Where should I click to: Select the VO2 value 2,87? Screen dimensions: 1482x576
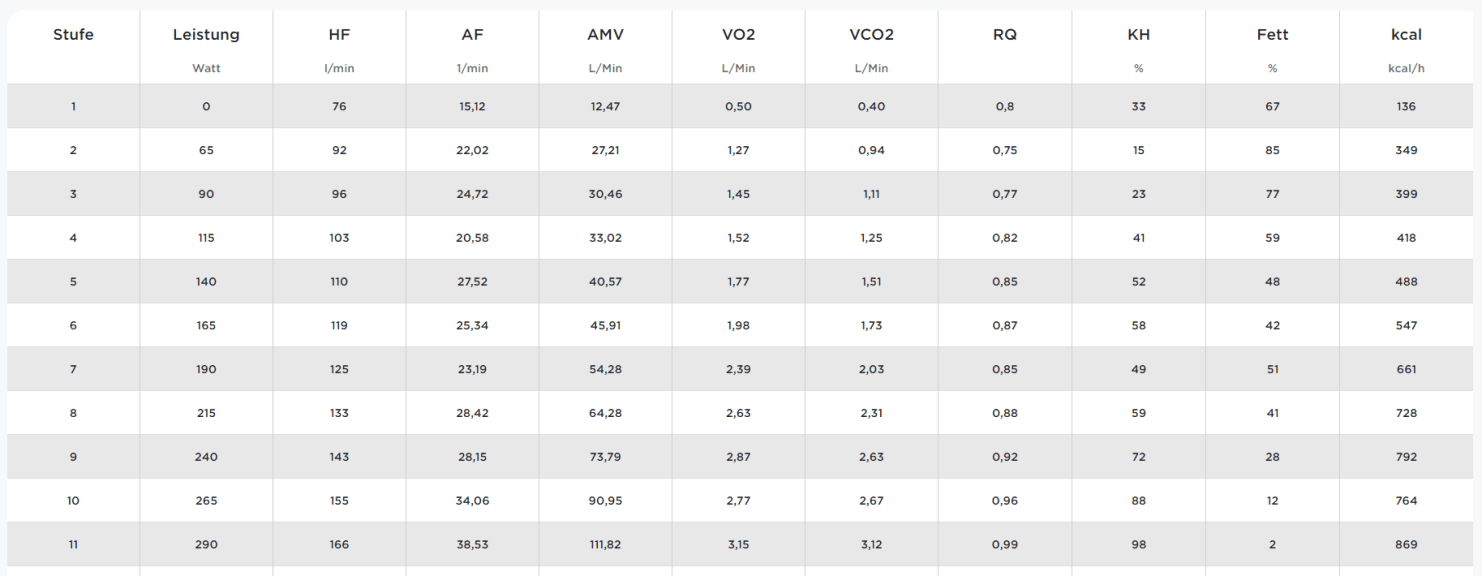pos(738,457)
